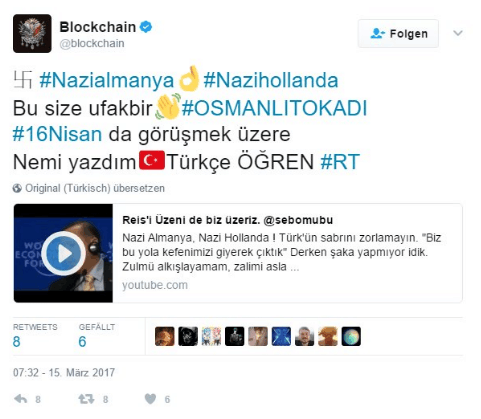Play the embedded YouTube video

[63, 253]
